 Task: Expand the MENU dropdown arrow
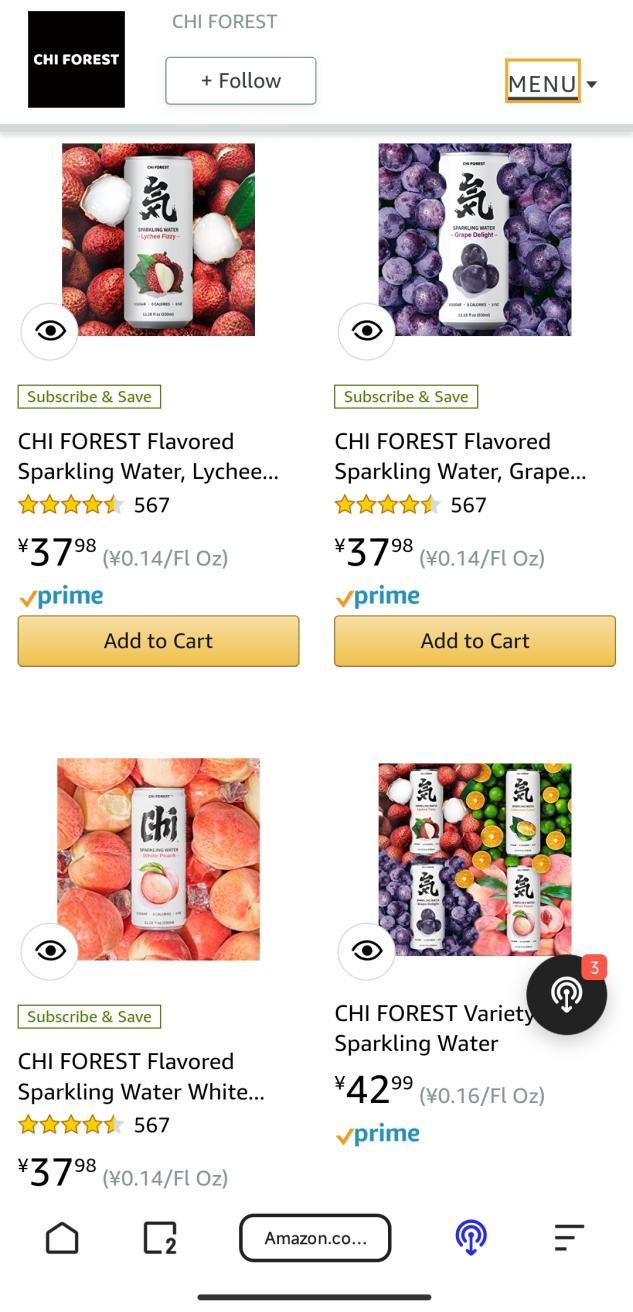(x=592, y=84)
